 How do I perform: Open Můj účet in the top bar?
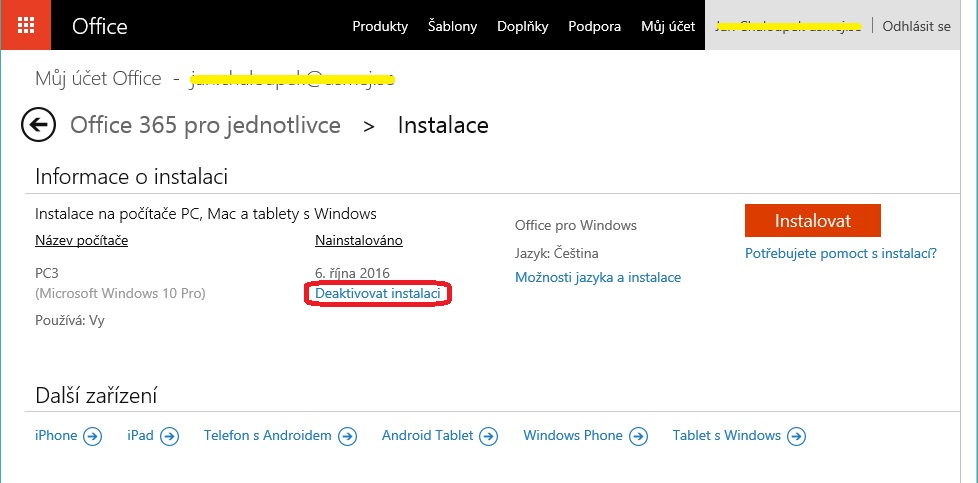tap(668, 26)
